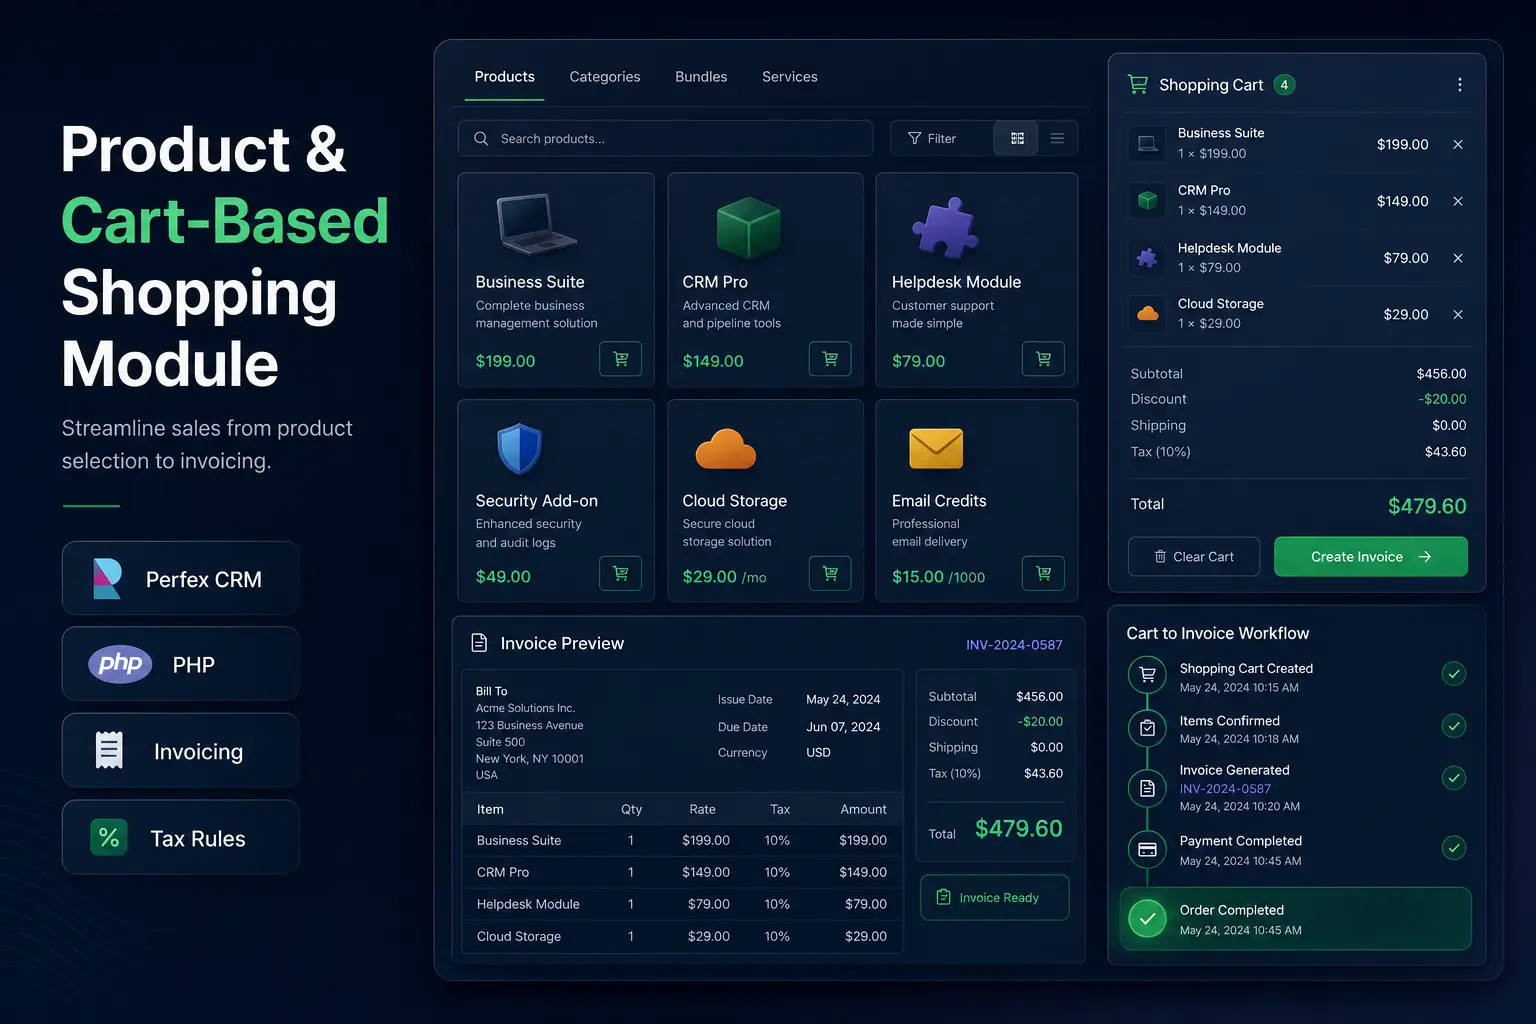Add Cloud Storage to cart

pyautogui.click(x=830, y=574)
